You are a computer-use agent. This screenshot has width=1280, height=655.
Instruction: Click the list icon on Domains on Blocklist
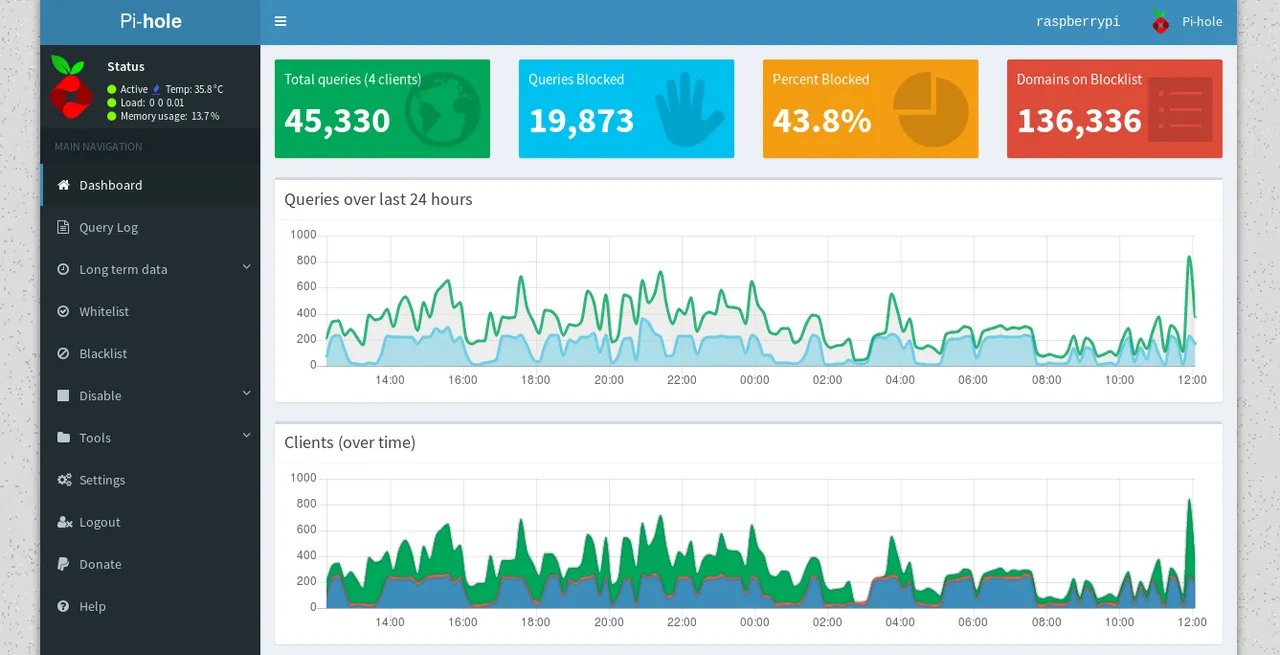(1180, 109)
